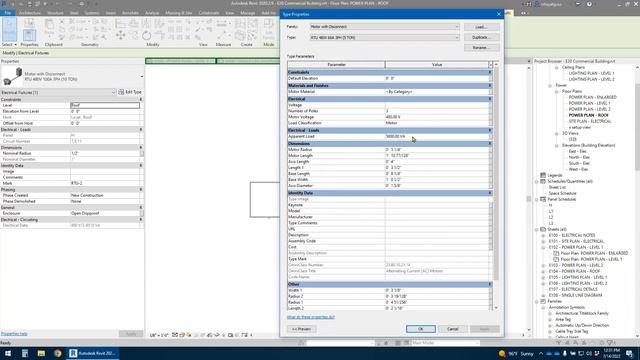Collapse the Floor Plans node under Power
This screenshot has width=640, height=360.
tap(556, 91)
